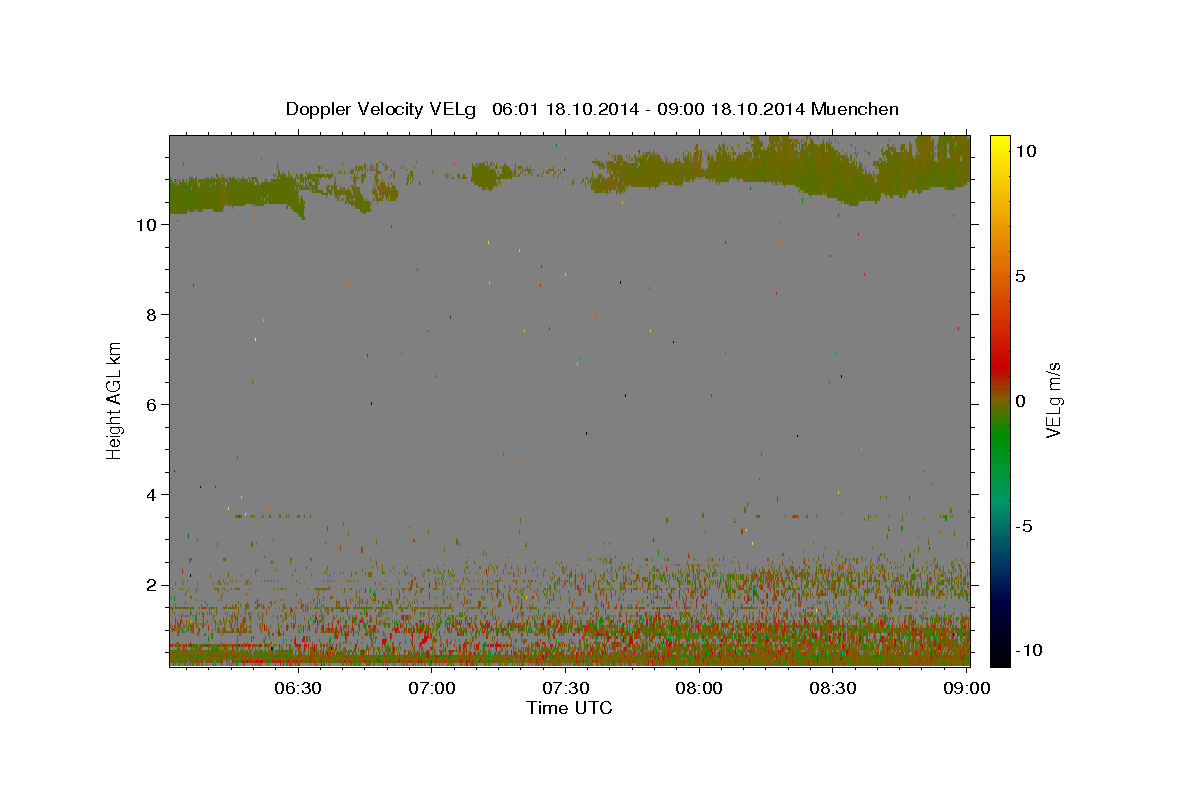Click the colorbar tick label 10

tap(1025, 151)
